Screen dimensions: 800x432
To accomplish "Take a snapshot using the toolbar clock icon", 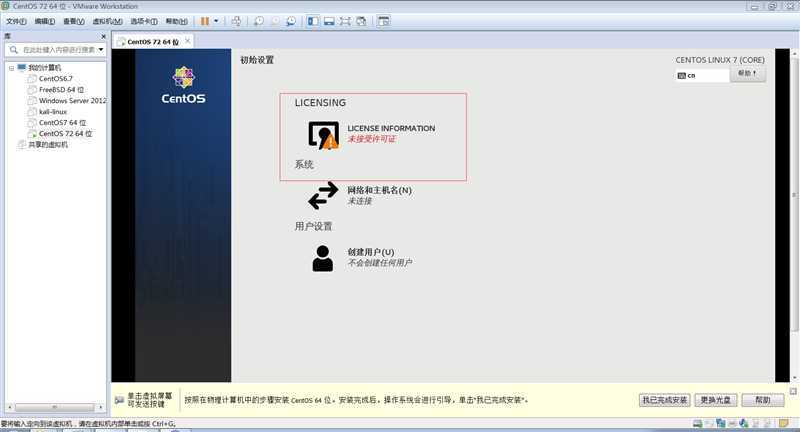I will pyautogui.click(x=259, y=21).
